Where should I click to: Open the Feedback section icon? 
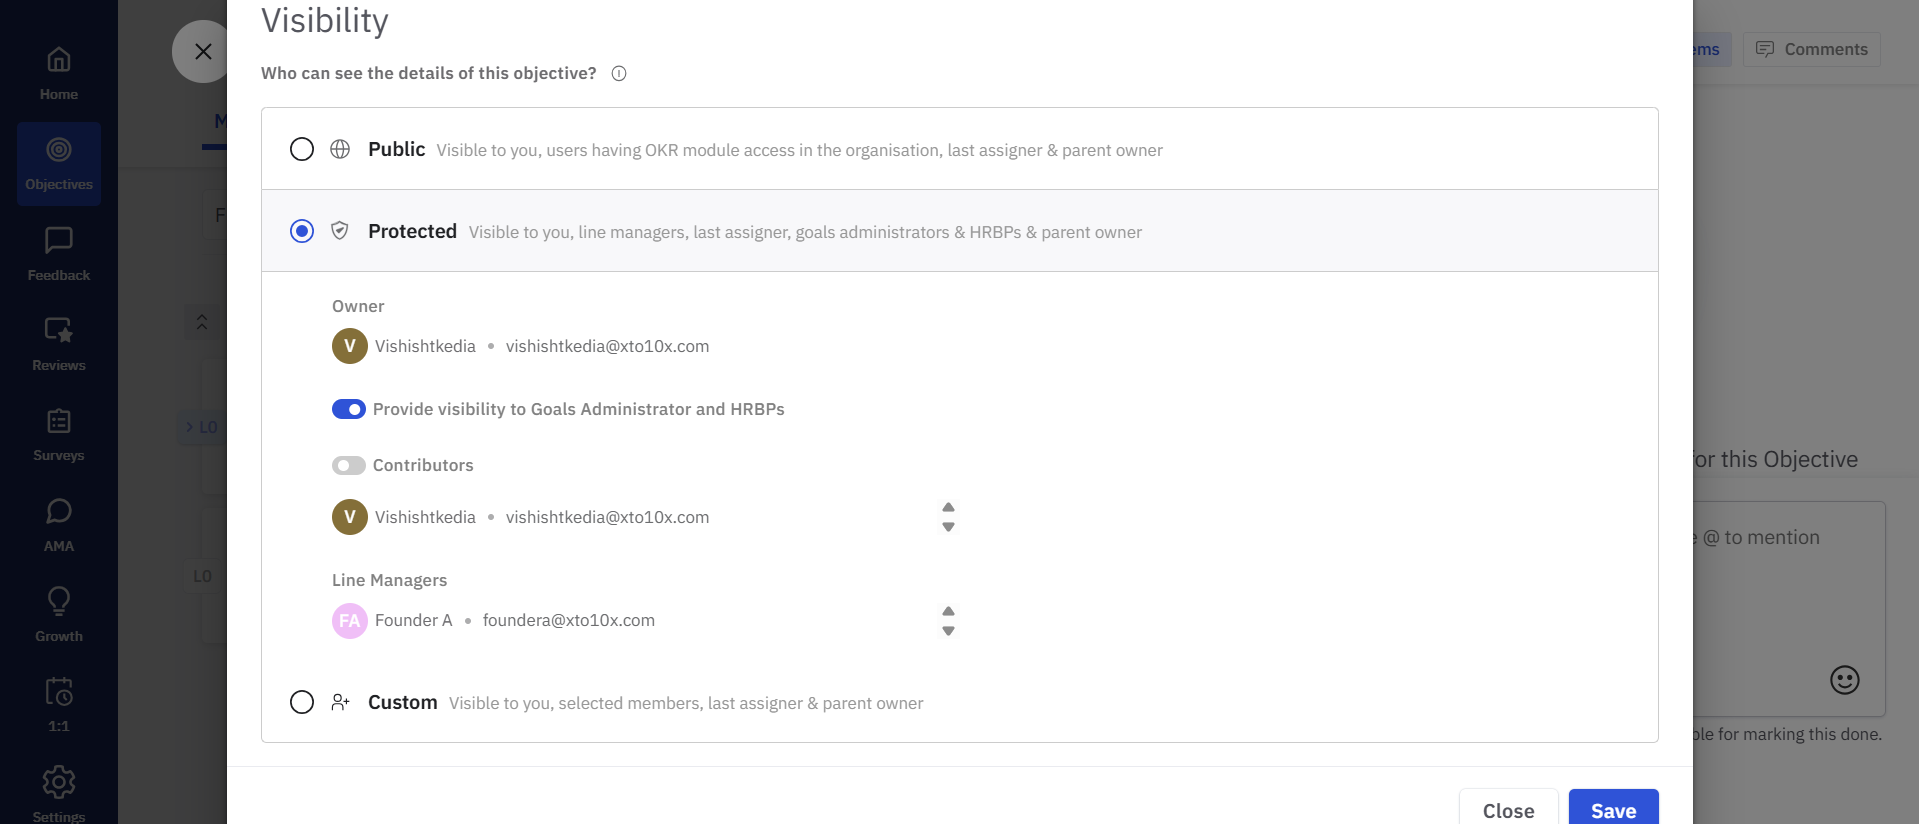(59, 240)
